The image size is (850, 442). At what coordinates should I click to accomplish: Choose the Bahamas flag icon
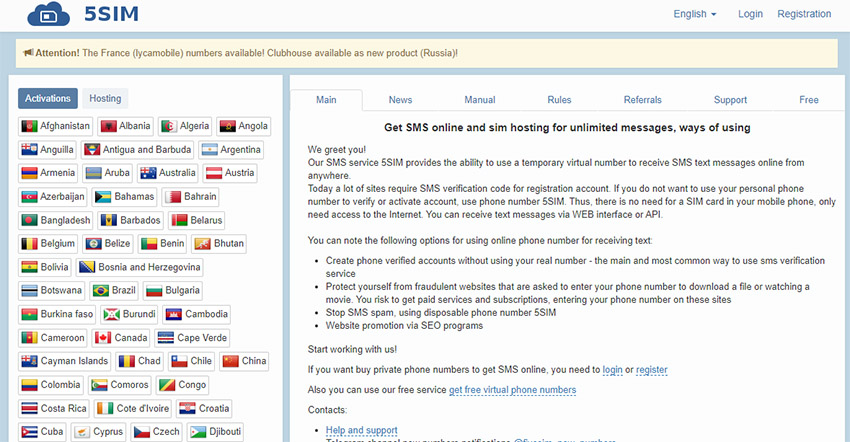click(103, 197)
